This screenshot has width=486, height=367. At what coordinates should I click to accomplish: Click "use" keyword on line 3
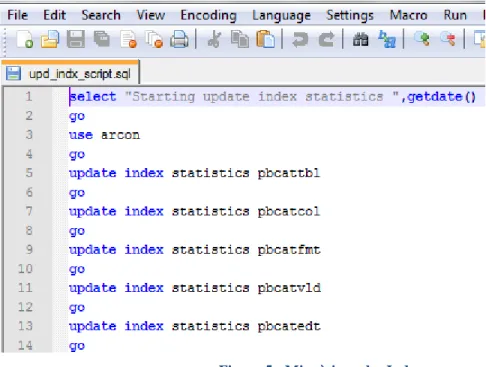(81, 135)
